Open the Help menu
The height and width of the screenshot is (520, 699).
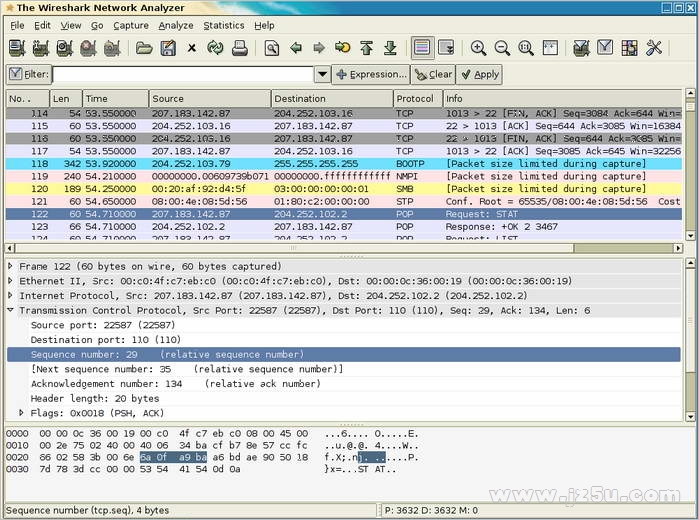click(264, 25)
